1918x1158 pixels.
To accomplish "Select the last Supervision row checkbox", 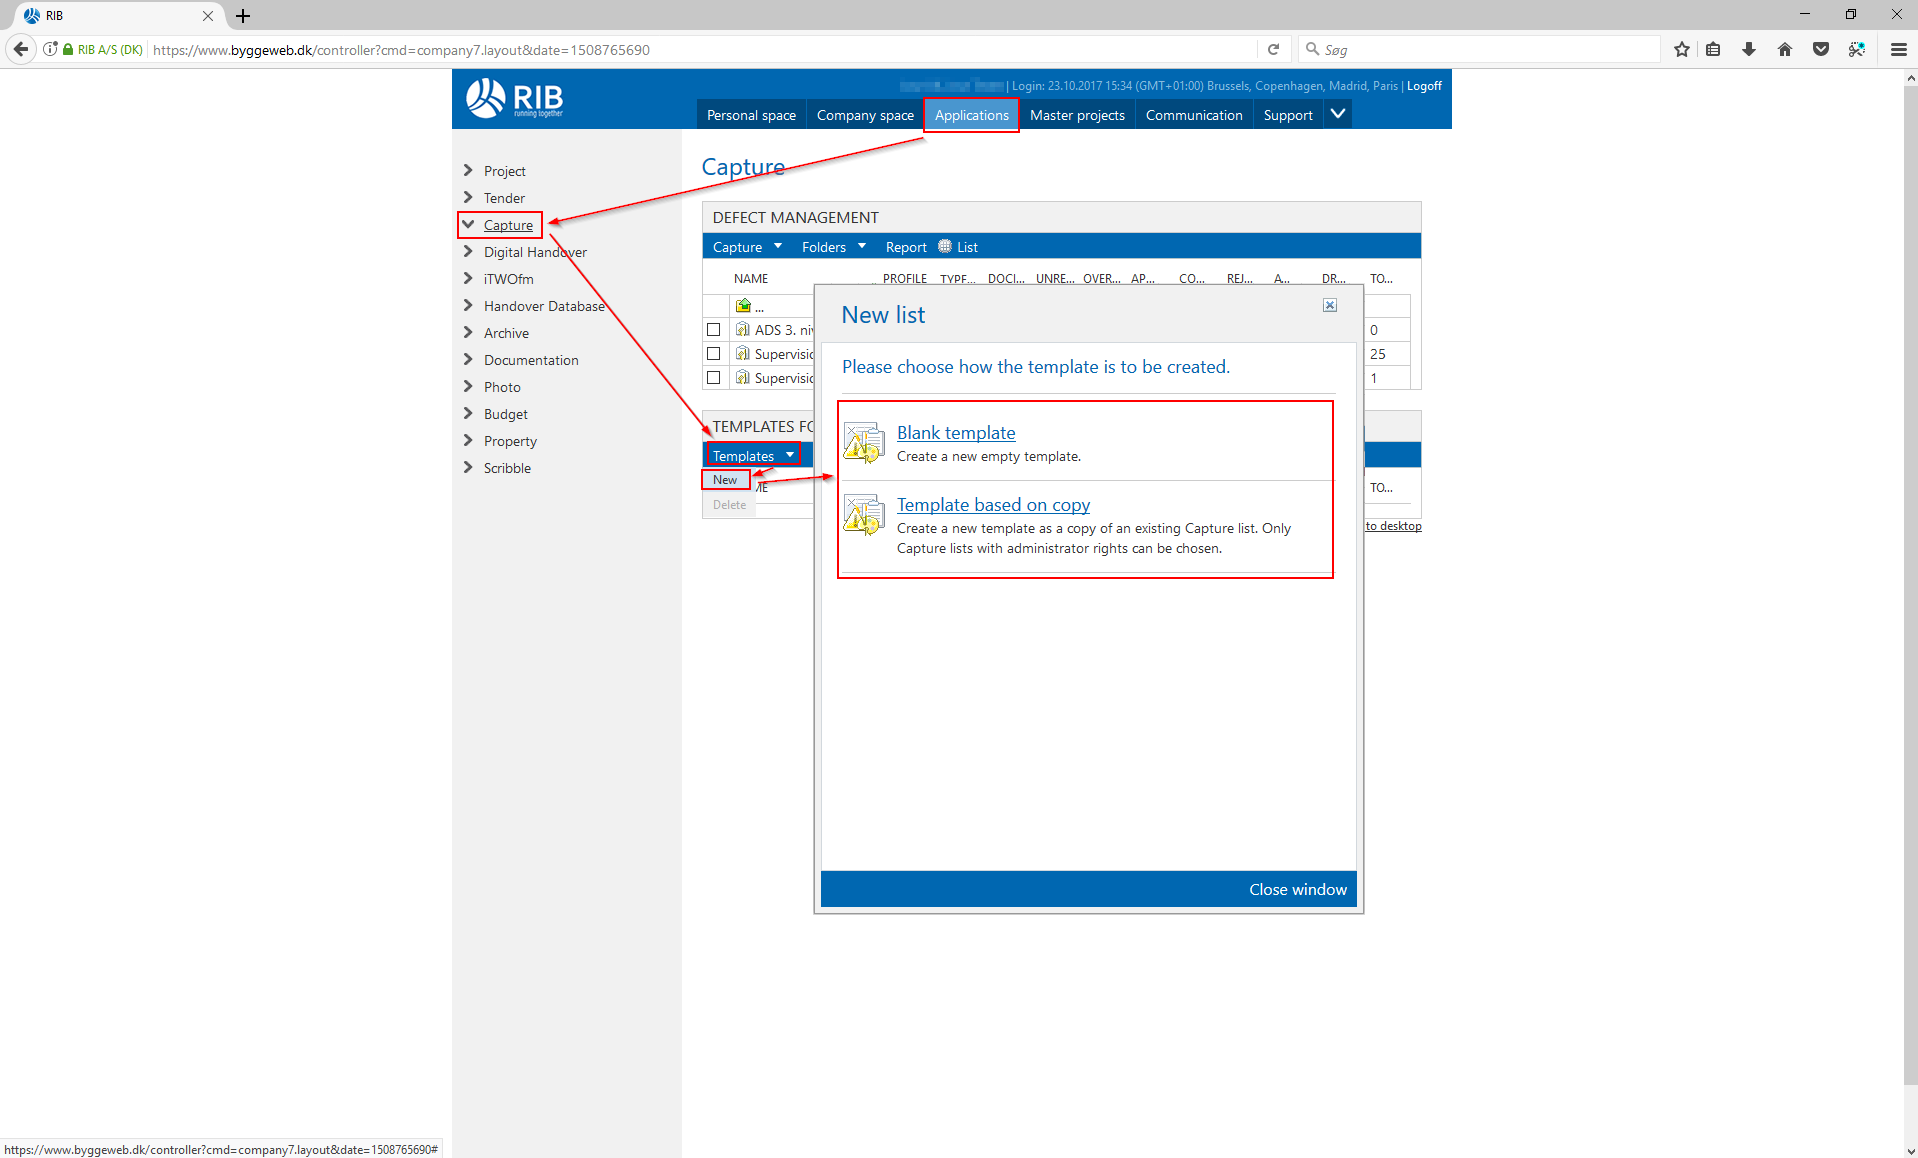I will tap(713, 378).
